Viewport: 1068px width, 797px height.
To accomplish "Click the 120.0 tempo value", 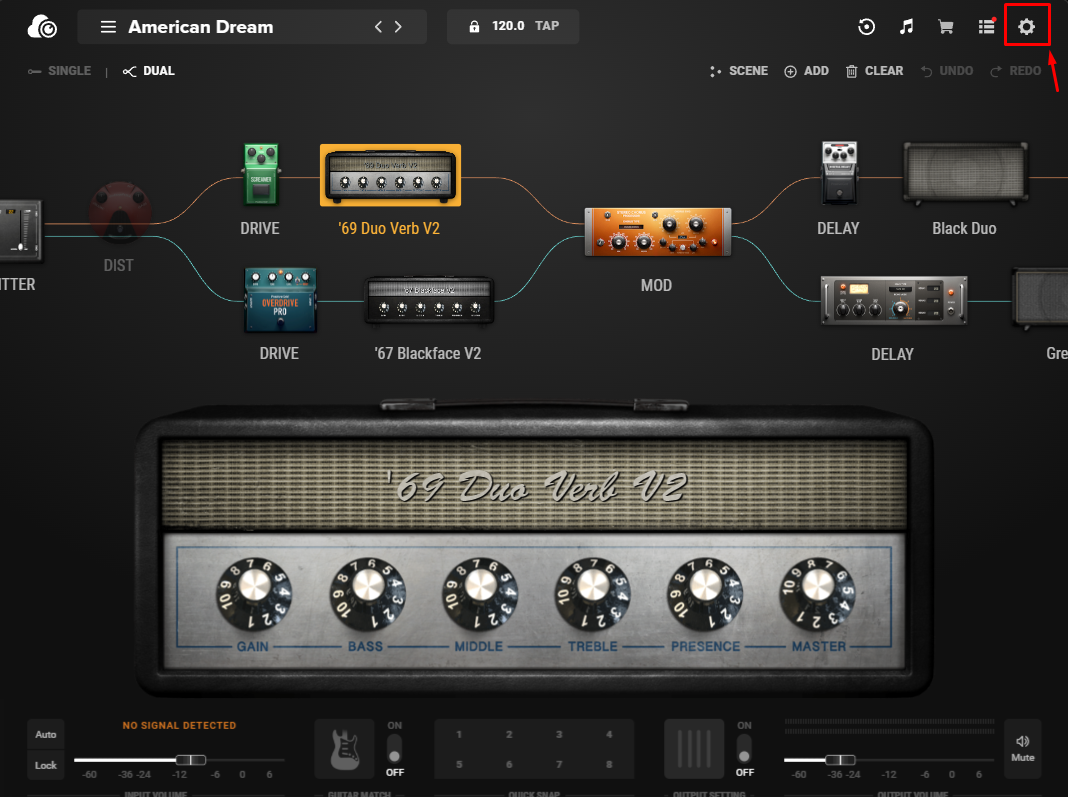I will click(x=508, y=26).
